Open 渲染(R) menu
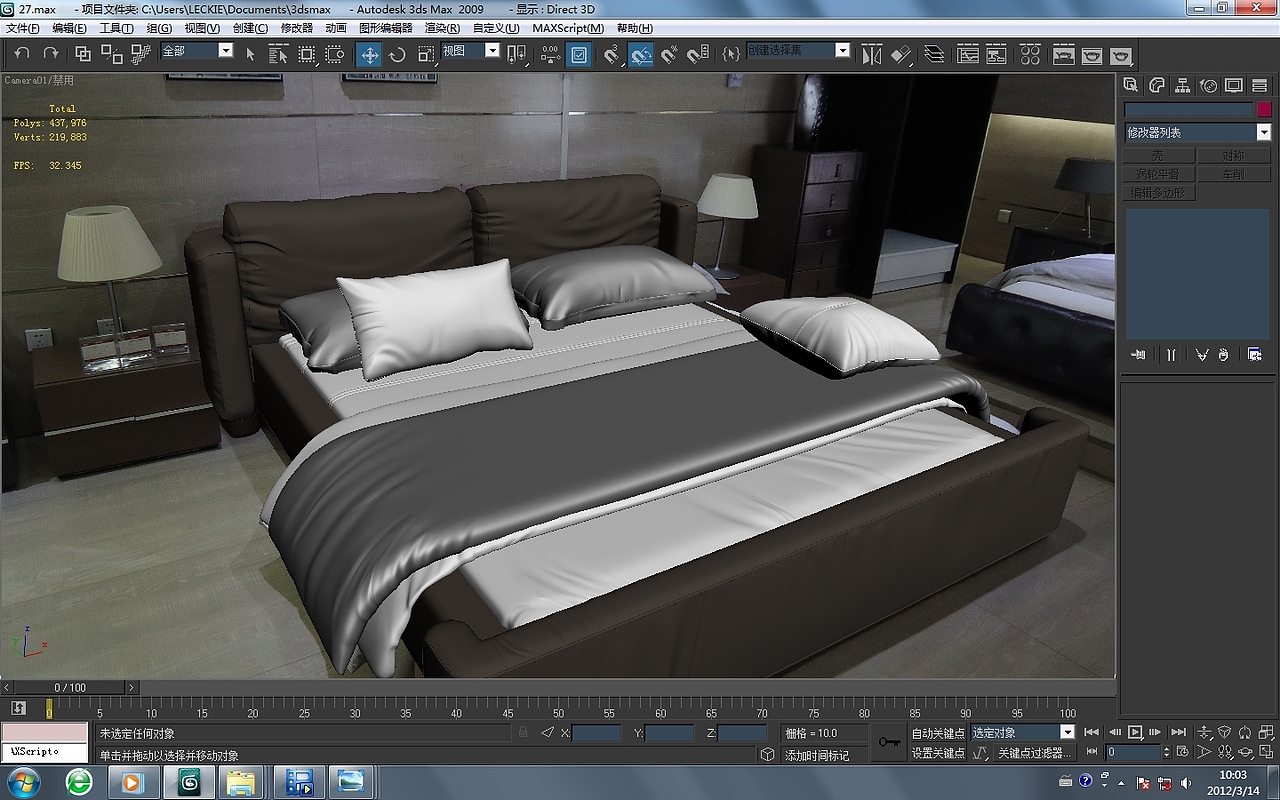 pos(442,28)
